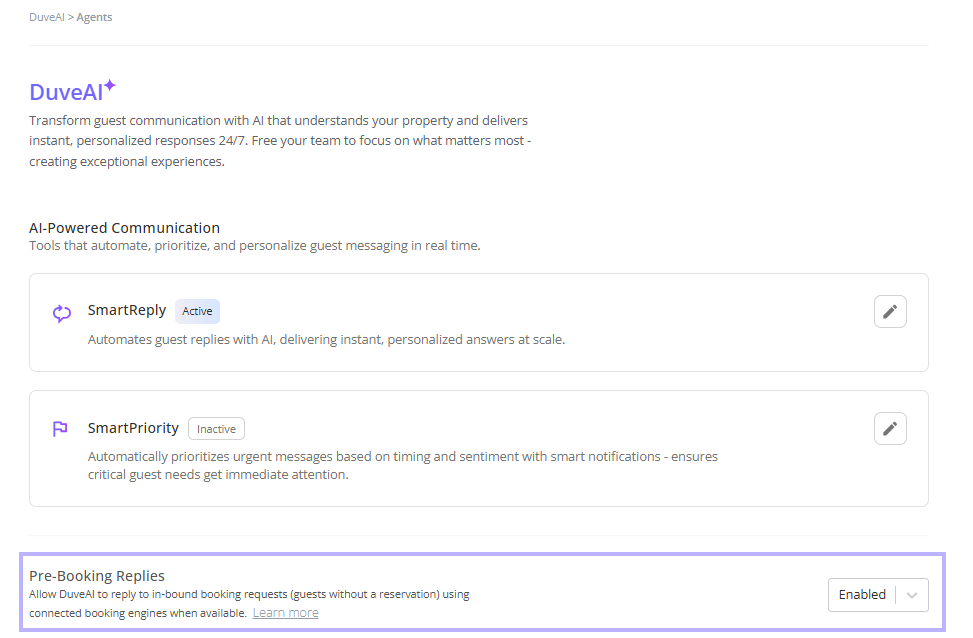
Task: Click the 'Tools that automate, prioritize' subtitle
Action: [x=255, y=246]
